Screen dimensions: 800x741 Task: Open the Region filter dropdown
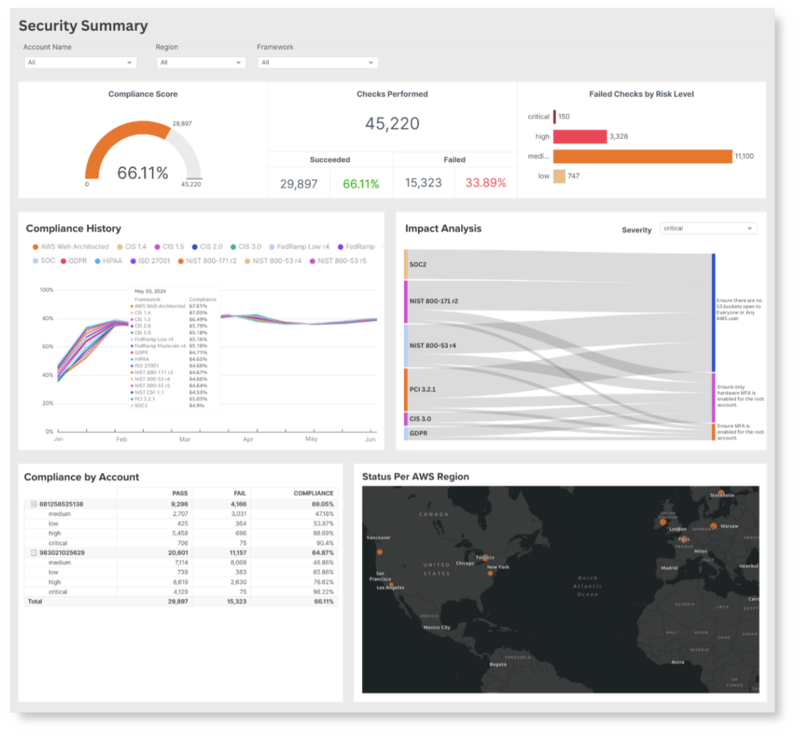point(197,62)
